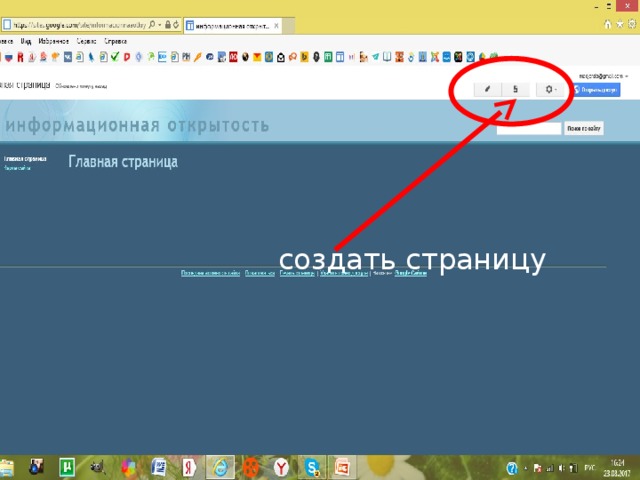Click the red D bookmark icon
The height and width of the screenshot is (480, 640).
click(127, 57)
